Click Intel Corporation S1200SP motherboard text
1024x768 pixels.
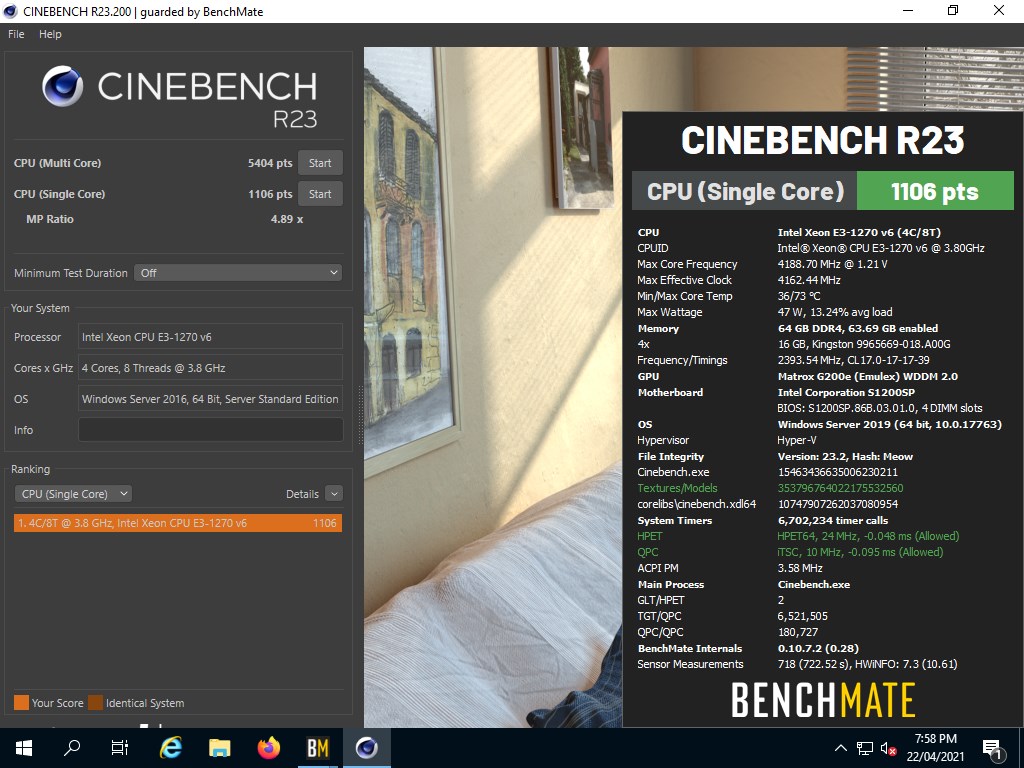[846, 392]
